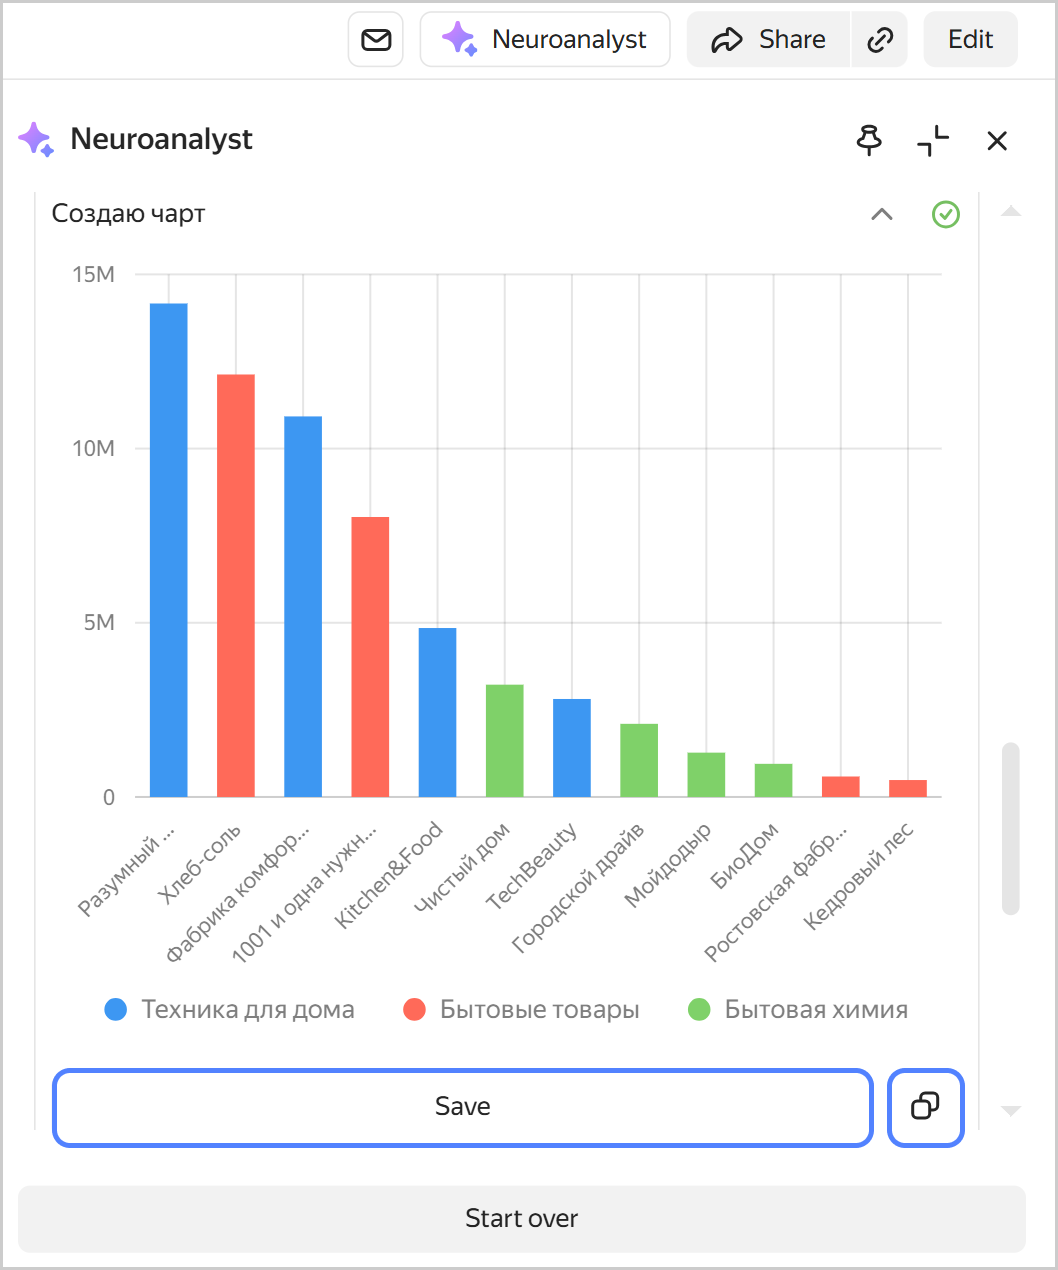
Task: Click the Хлеб-соль axis label
Action: [x=200, y=864]
